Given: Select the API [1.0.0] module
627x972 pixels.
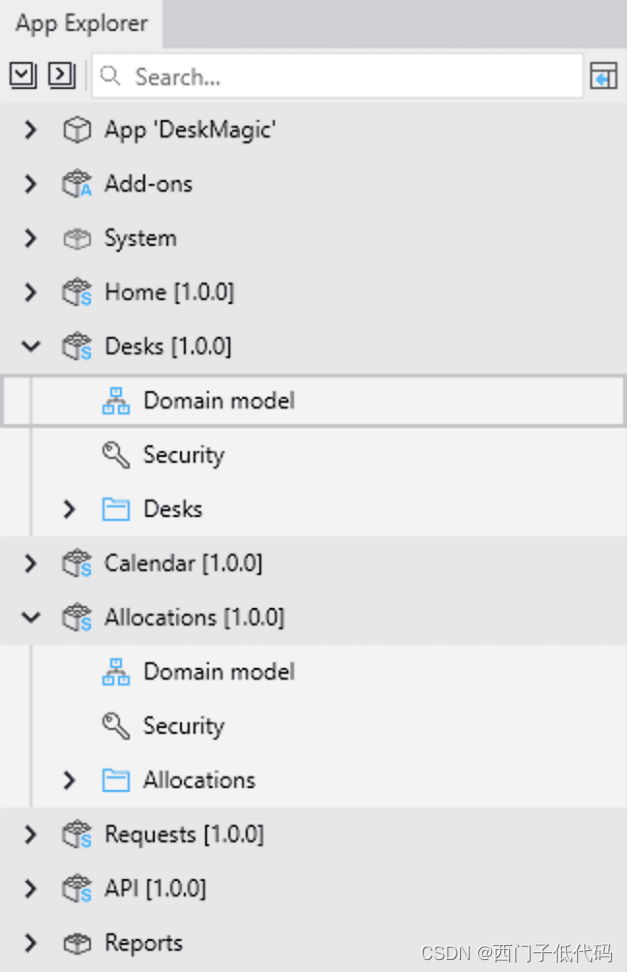Looking at the screenshot, I should click(155, 889).
